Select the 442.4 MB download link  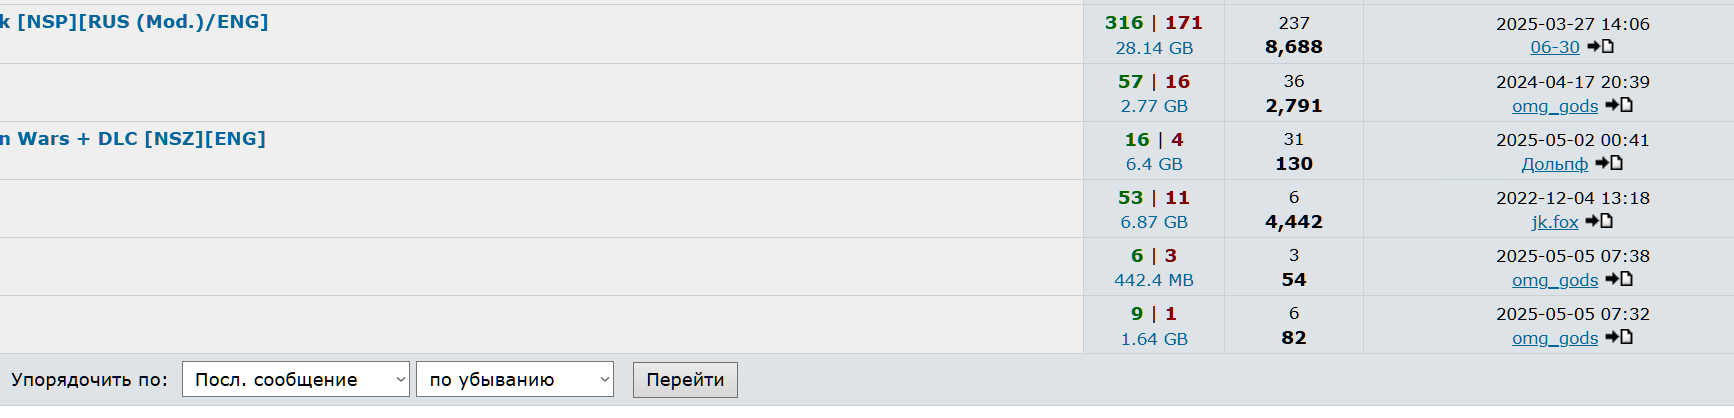coord(1154,280)
